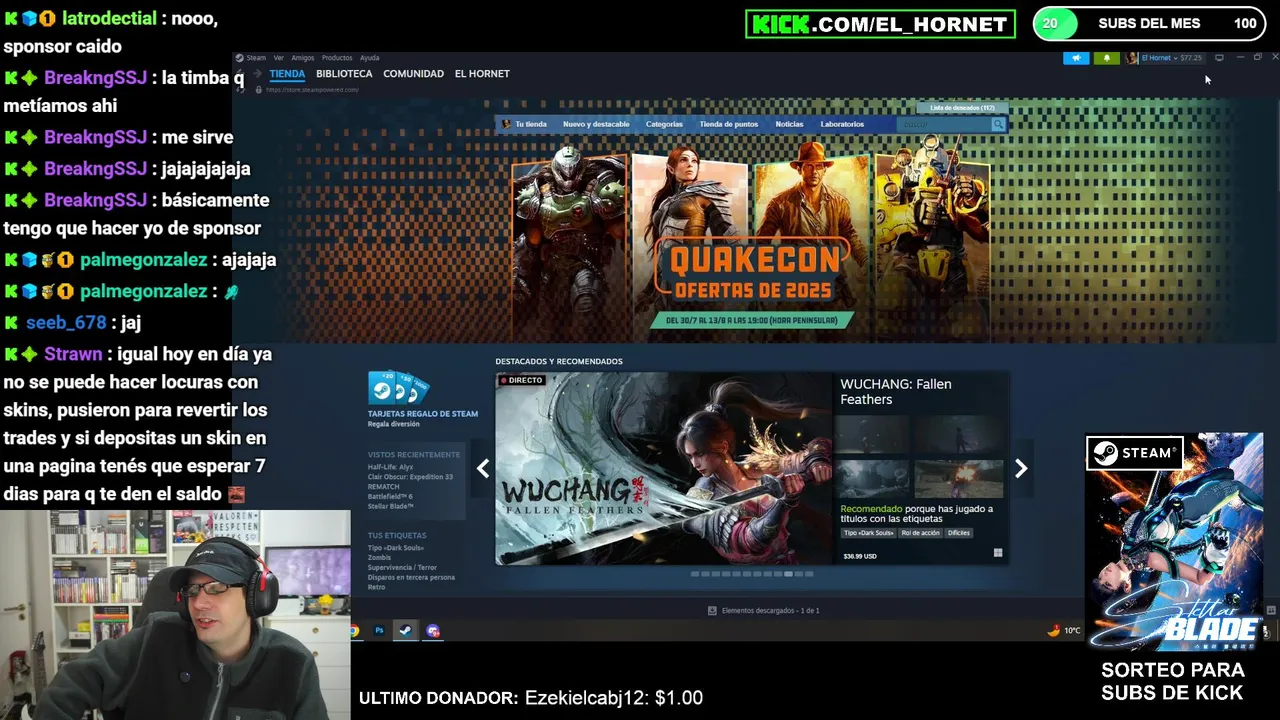Viewport: 1280px width, 720px height.
Task: Select the highlighted carousel pagination dot
Action: coord(789,574)
